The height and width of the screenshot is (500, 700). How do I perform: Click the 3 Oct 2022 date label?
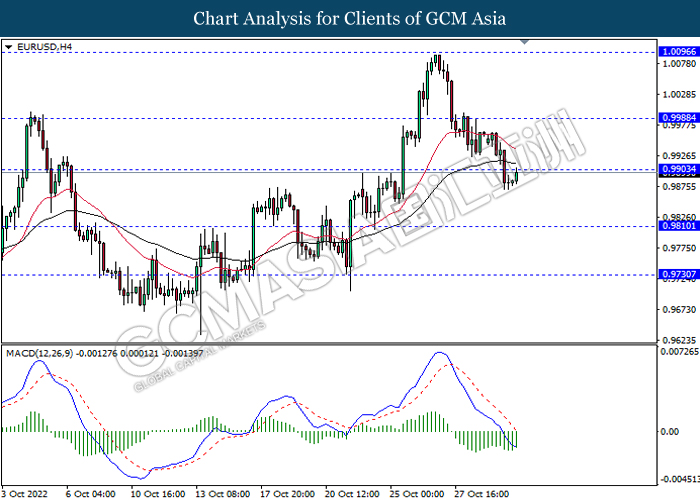coord(25,494)
